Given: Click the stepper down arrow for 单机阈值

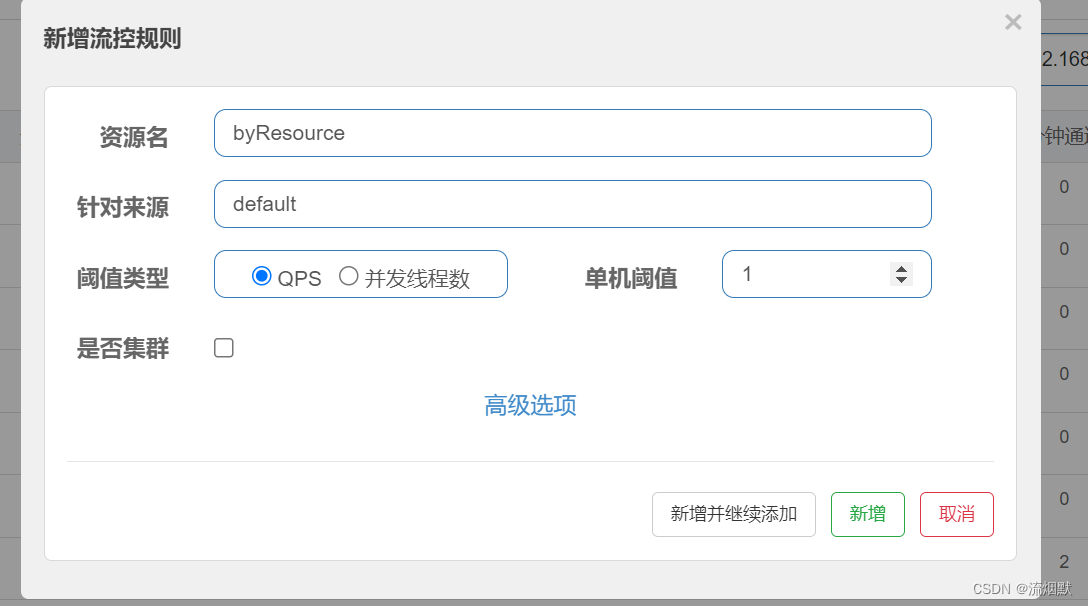Looking at the screenshot, I should [900, 282].
